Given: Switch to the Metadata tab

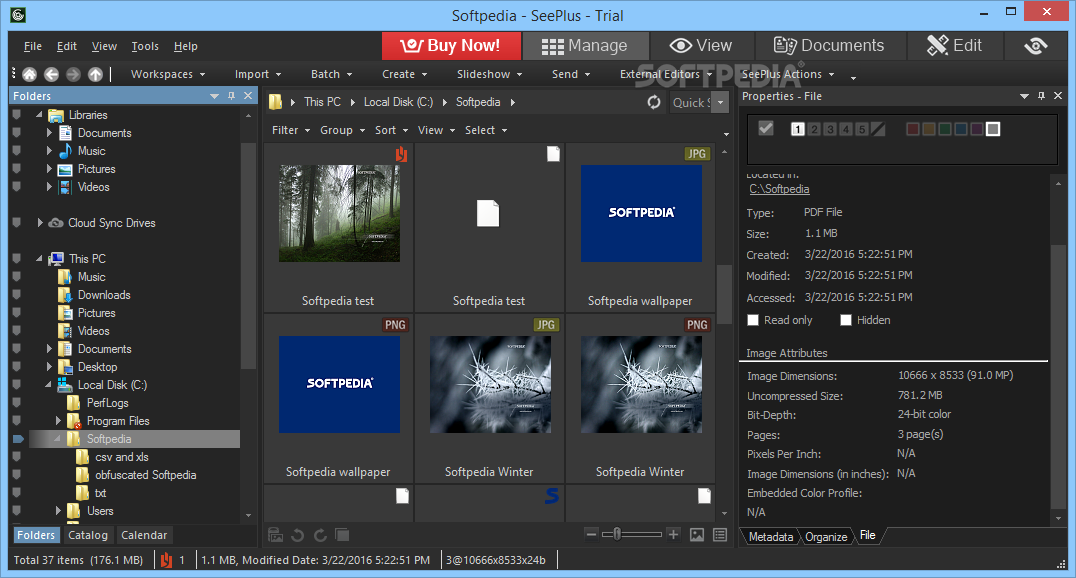Looking at the screenshot, I should pos(771,537).
